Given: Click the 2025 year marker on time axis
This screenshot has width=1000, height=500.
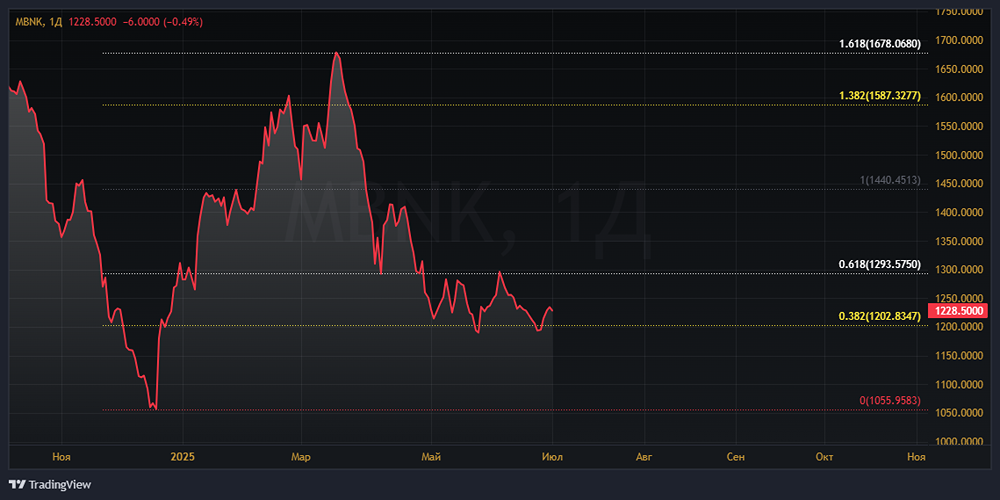Looking at the screenshot, I should (182, 457).
